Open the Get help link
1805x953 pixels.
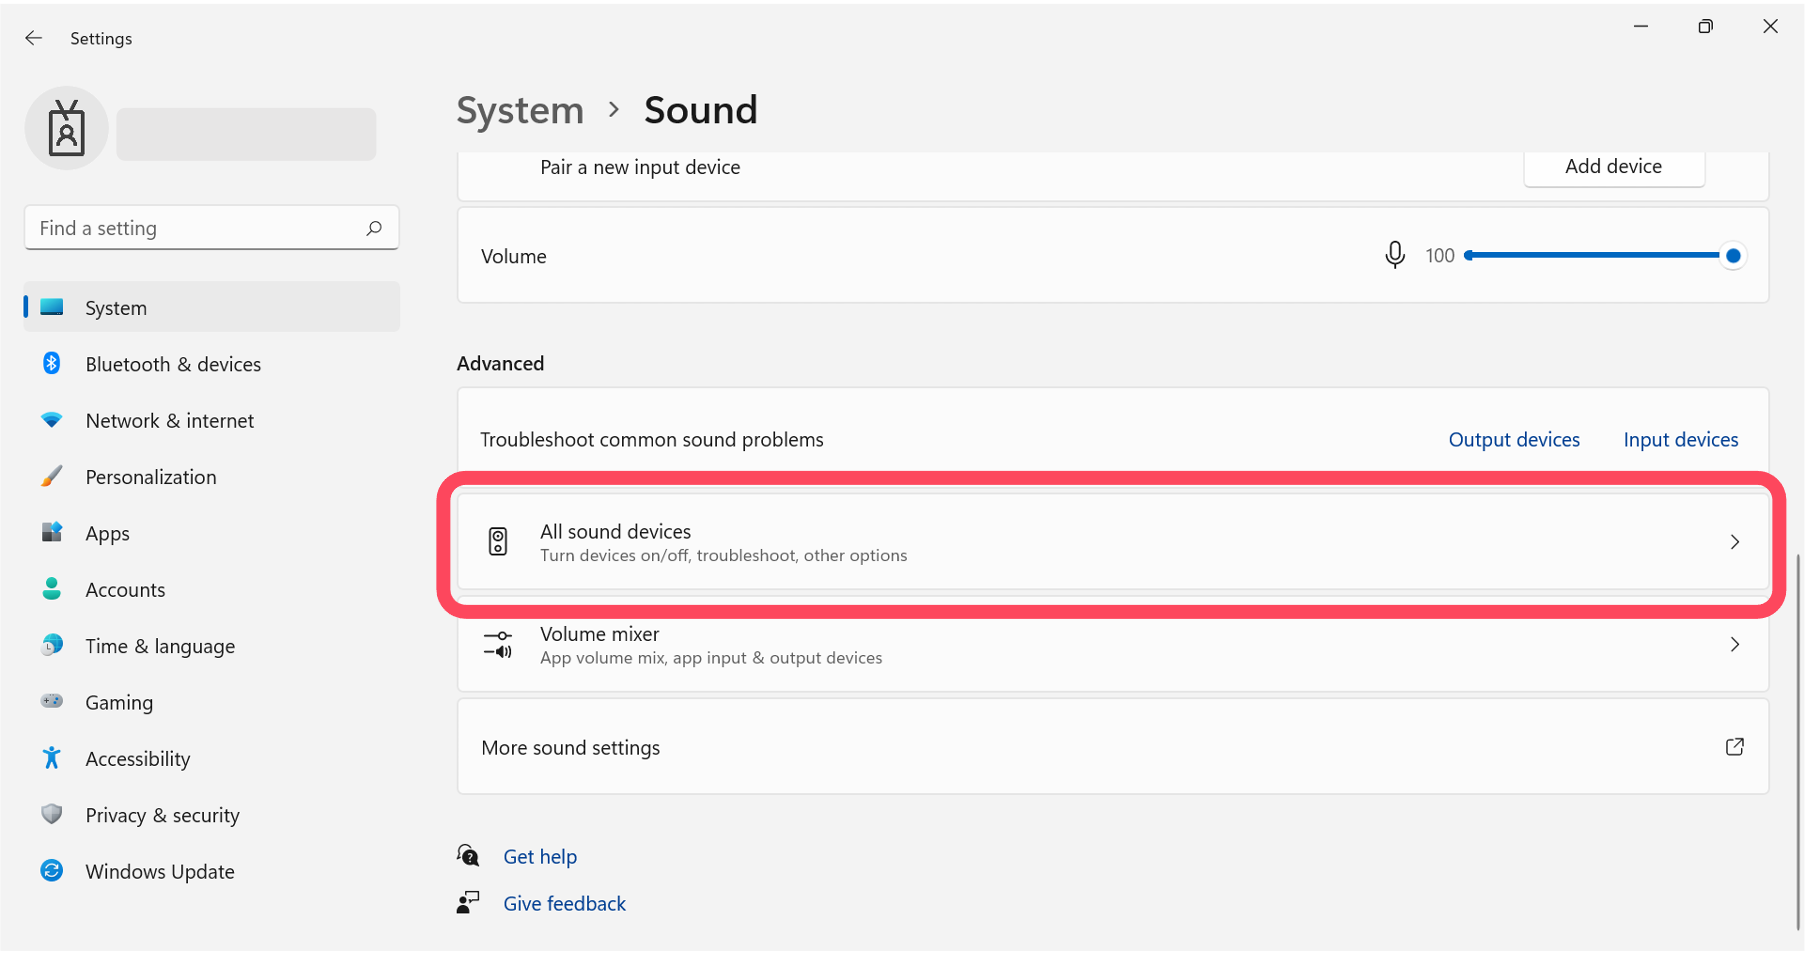point(540,856)
